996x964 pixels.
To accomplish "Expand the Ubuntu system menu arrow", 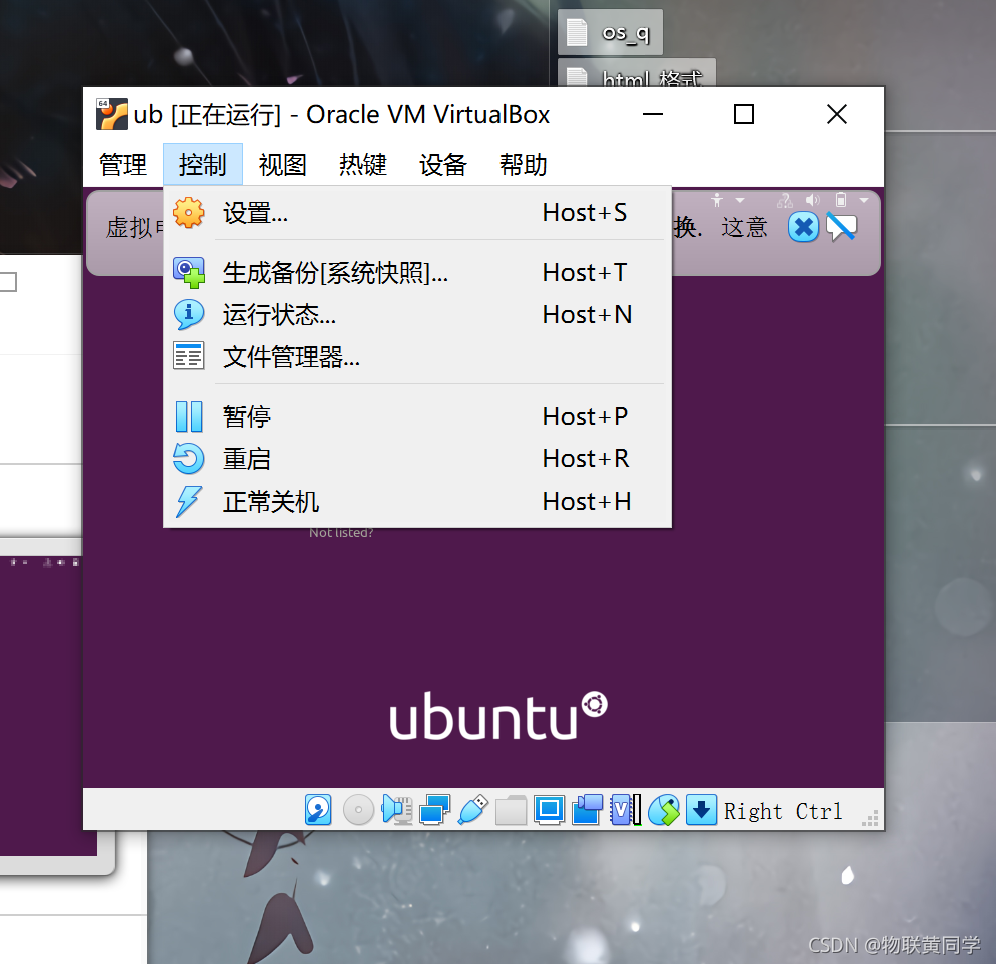I will click(x=864, y=201).
